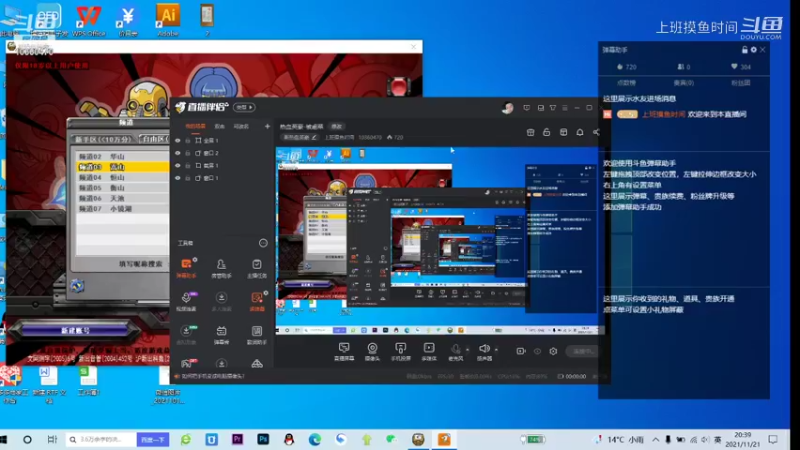Open 弹幕助手 tool in toolbox
Viewport: 800px width, 450px height.
[186, 268]
